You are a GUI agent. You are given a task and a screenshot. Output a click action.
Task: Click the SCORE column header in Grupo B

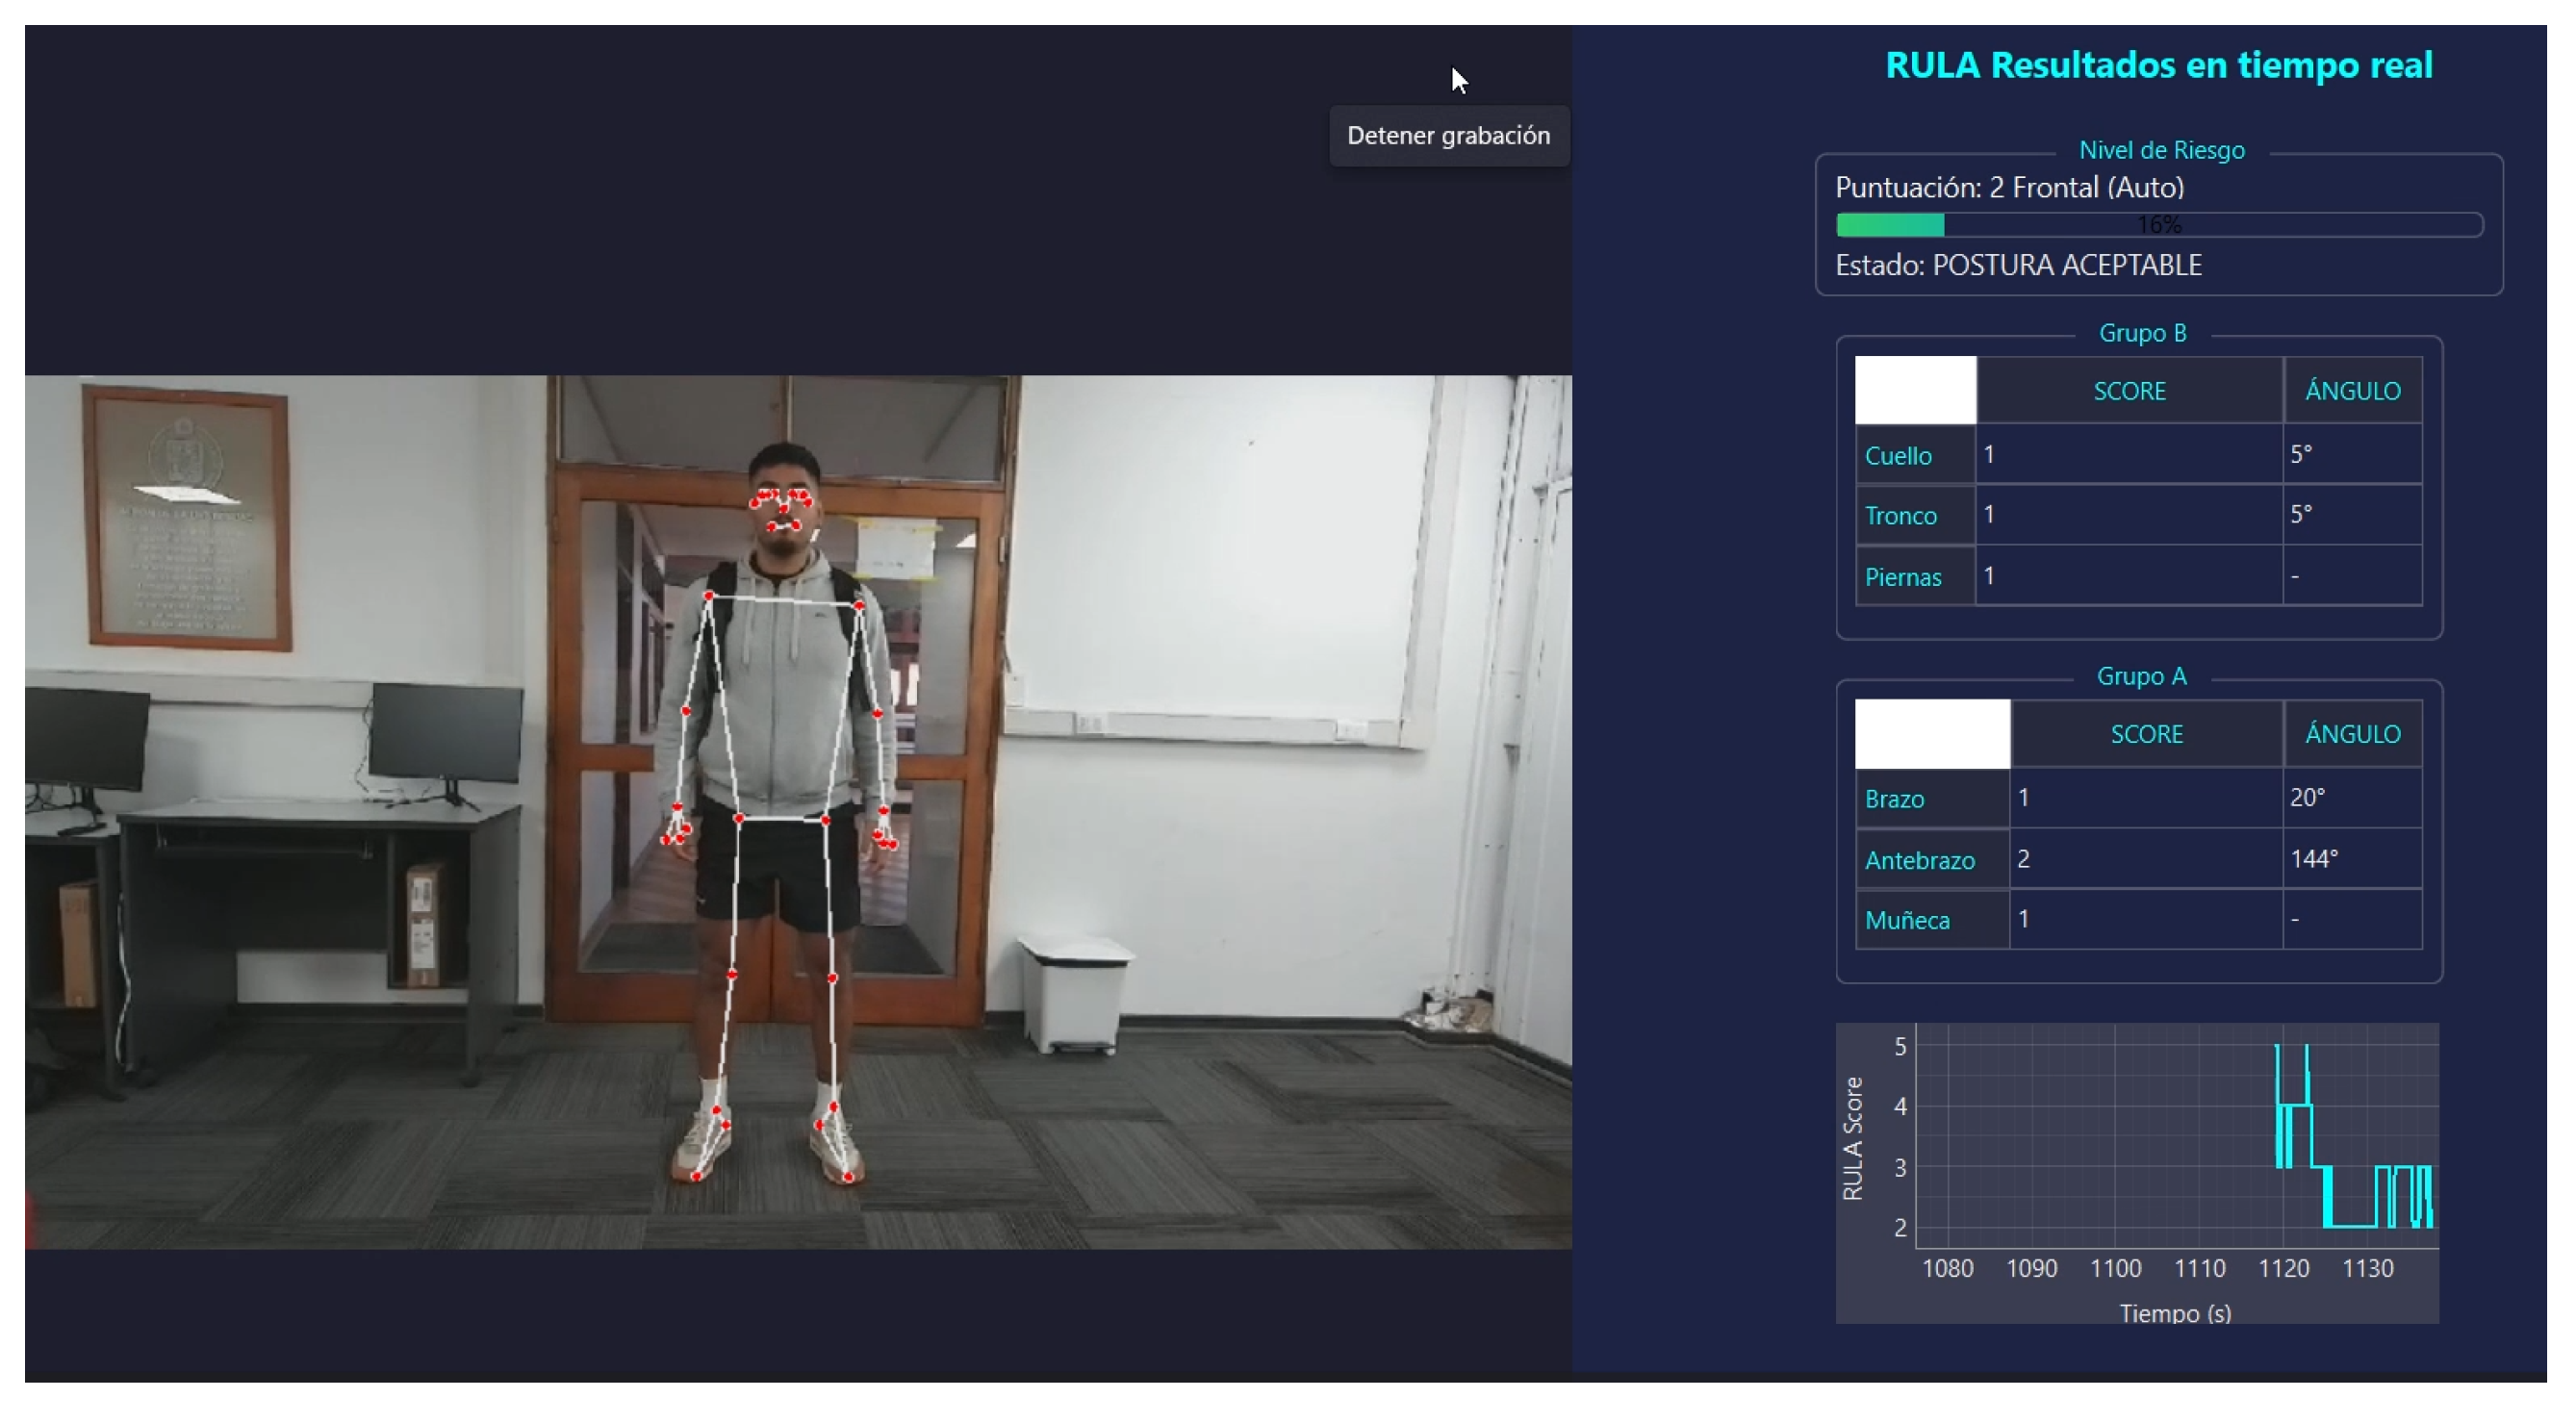click(2129, 391)
